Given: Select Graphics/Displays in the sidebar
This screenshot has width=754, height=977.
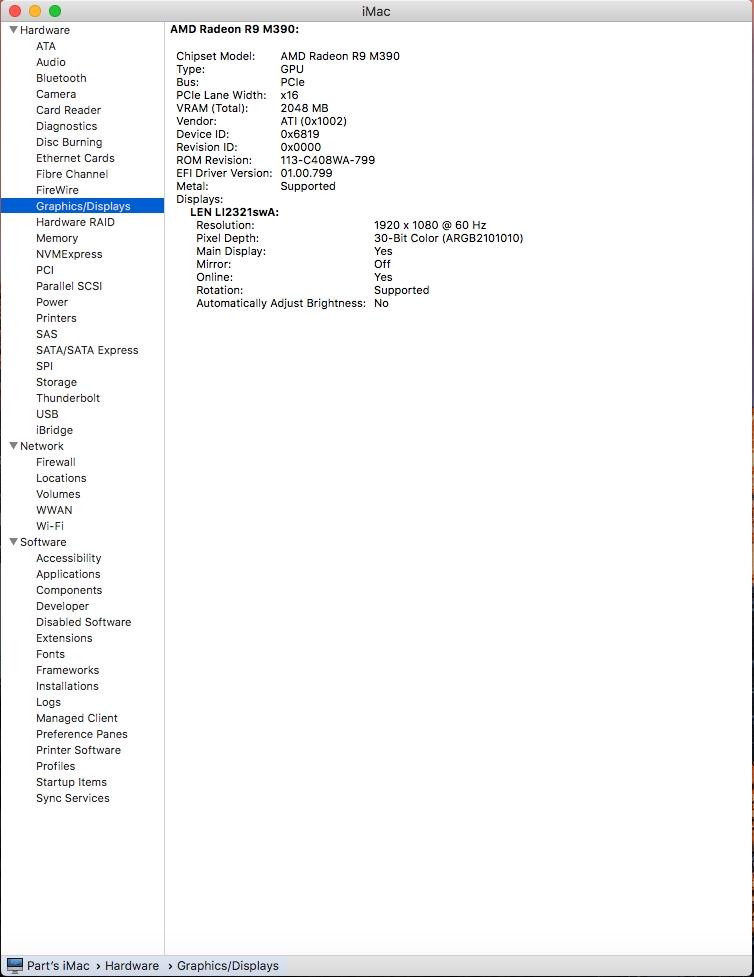Looking at the screenshot, I should click(x=83, y=206).
